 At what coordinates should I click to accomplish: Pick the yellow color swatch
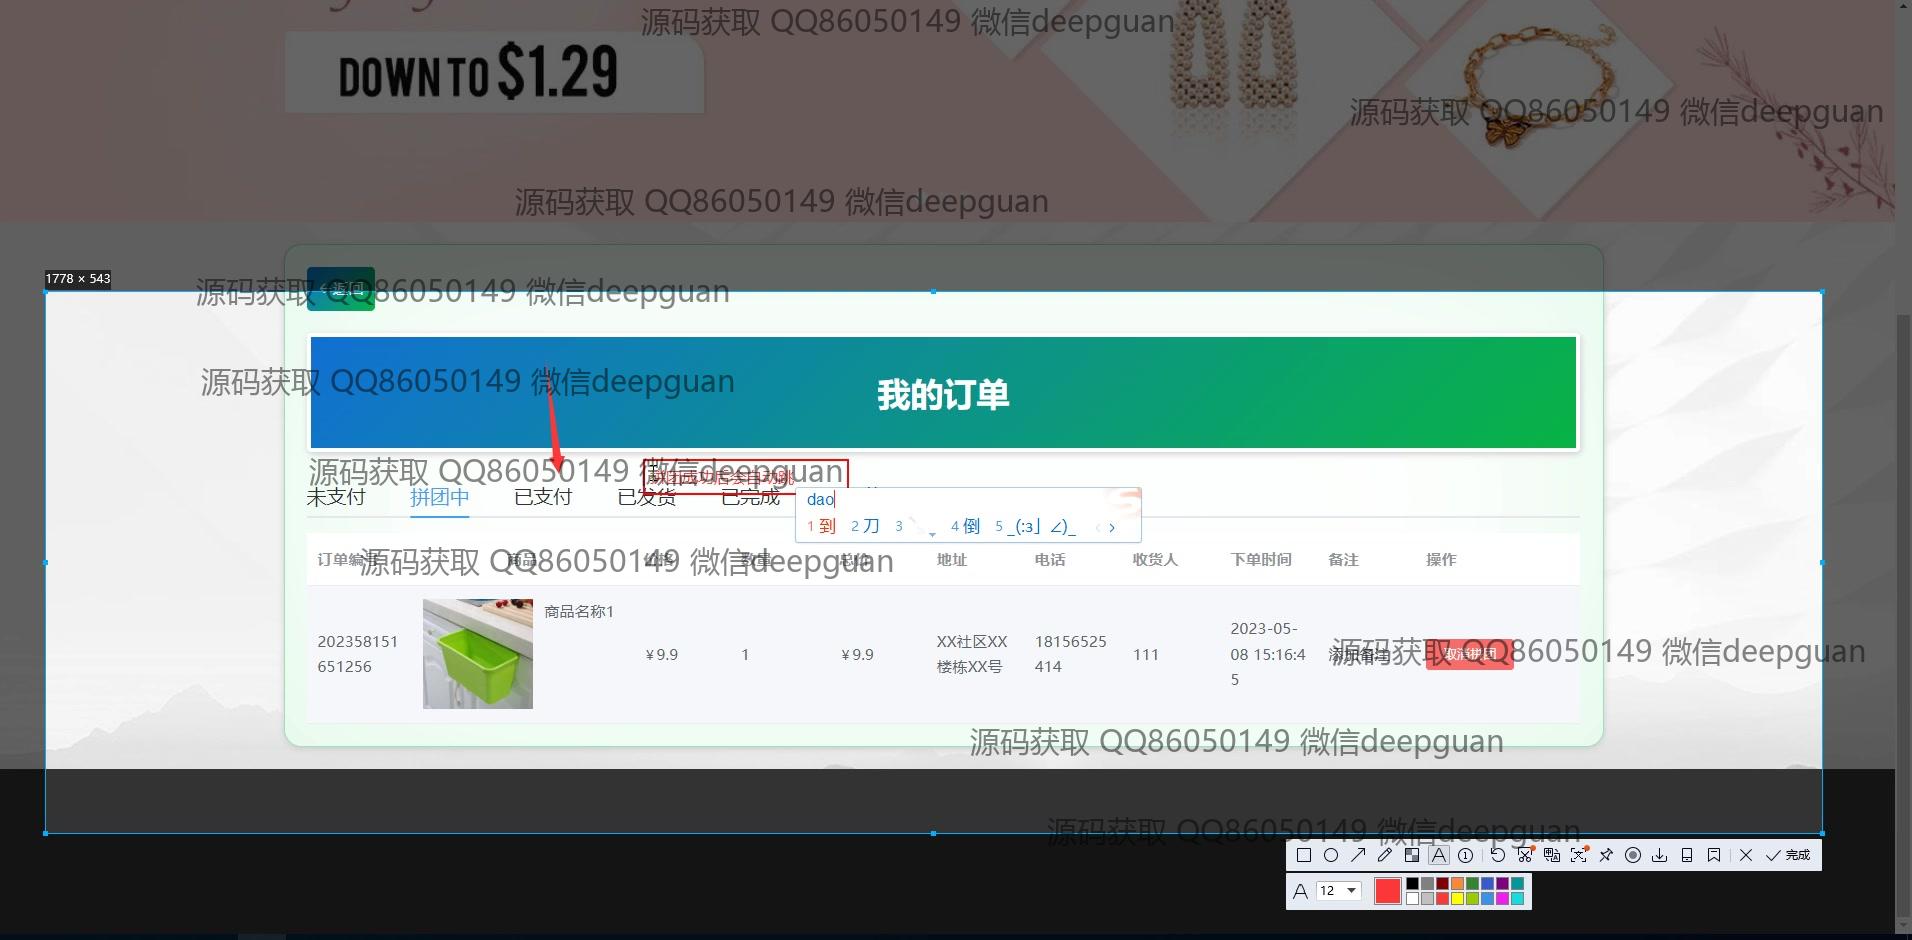1457,898
